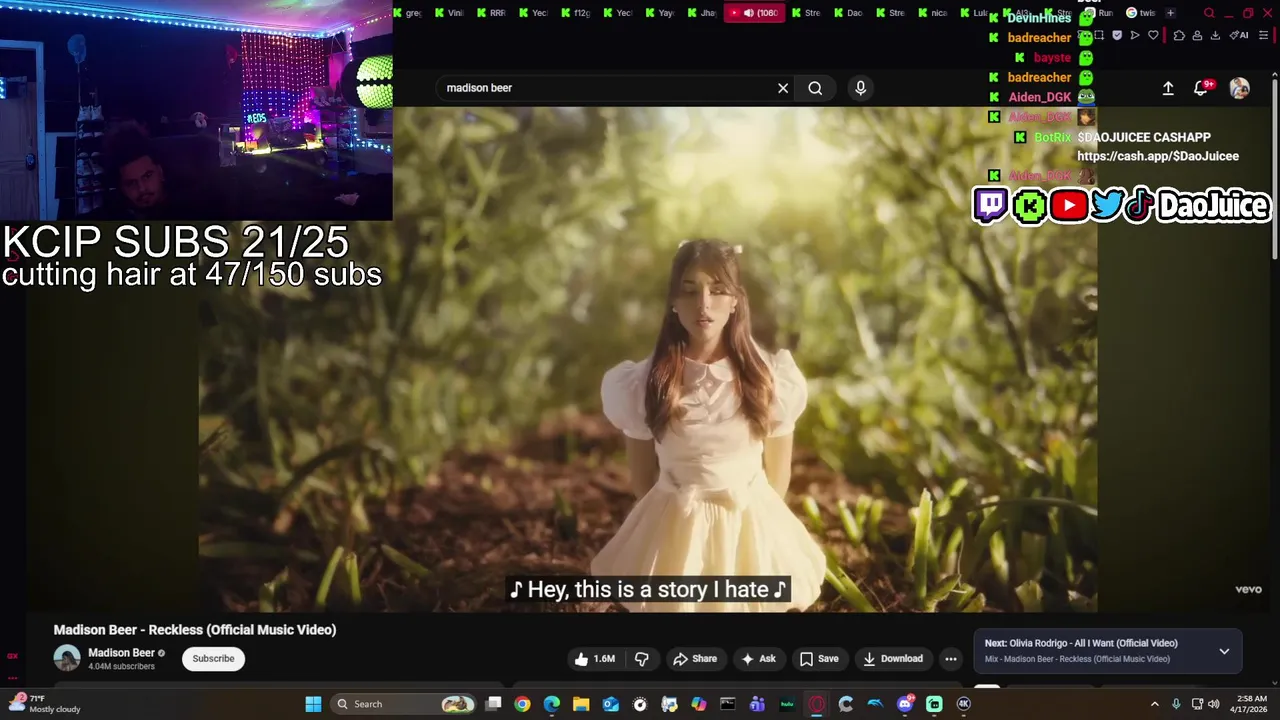
Task: Click the heart bookmark icon in browser toolbar
Action: pos(1153,36)
